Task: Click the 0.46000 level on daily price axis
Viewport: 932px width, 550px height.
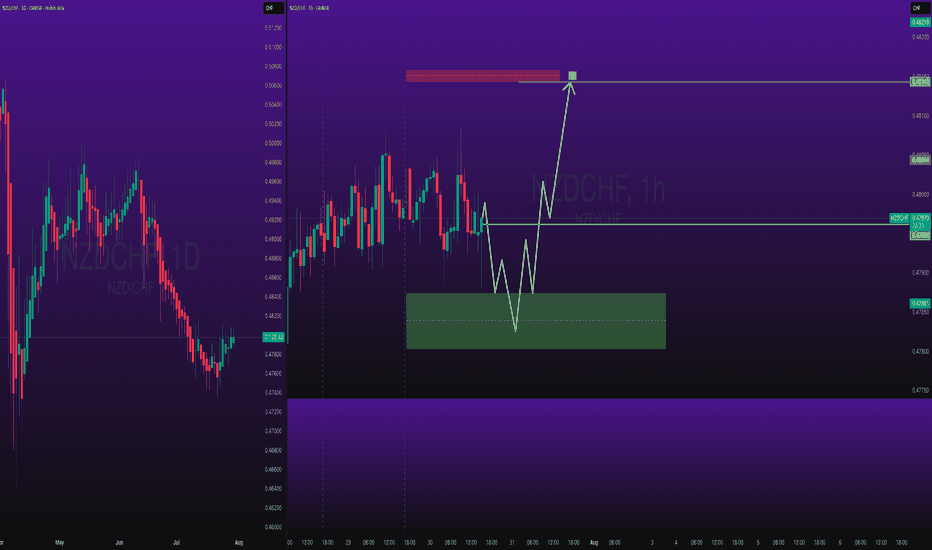Action: tap(273, 527)
